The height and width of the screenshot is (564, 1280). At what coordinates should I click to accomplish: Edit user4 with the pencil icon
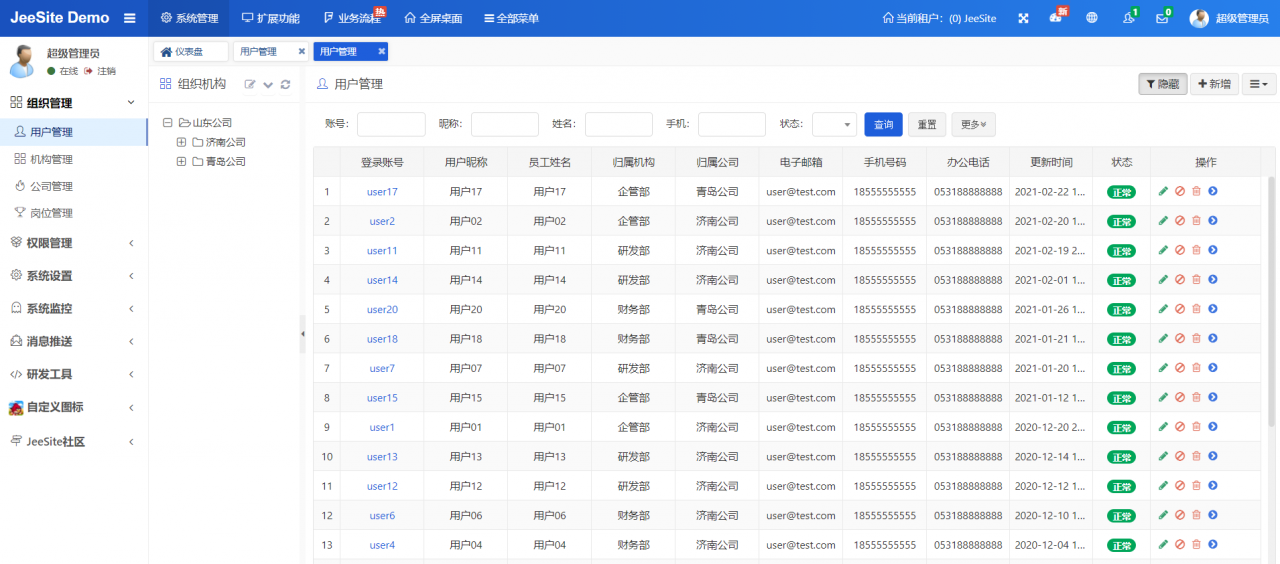click(x=1163, y=545)
